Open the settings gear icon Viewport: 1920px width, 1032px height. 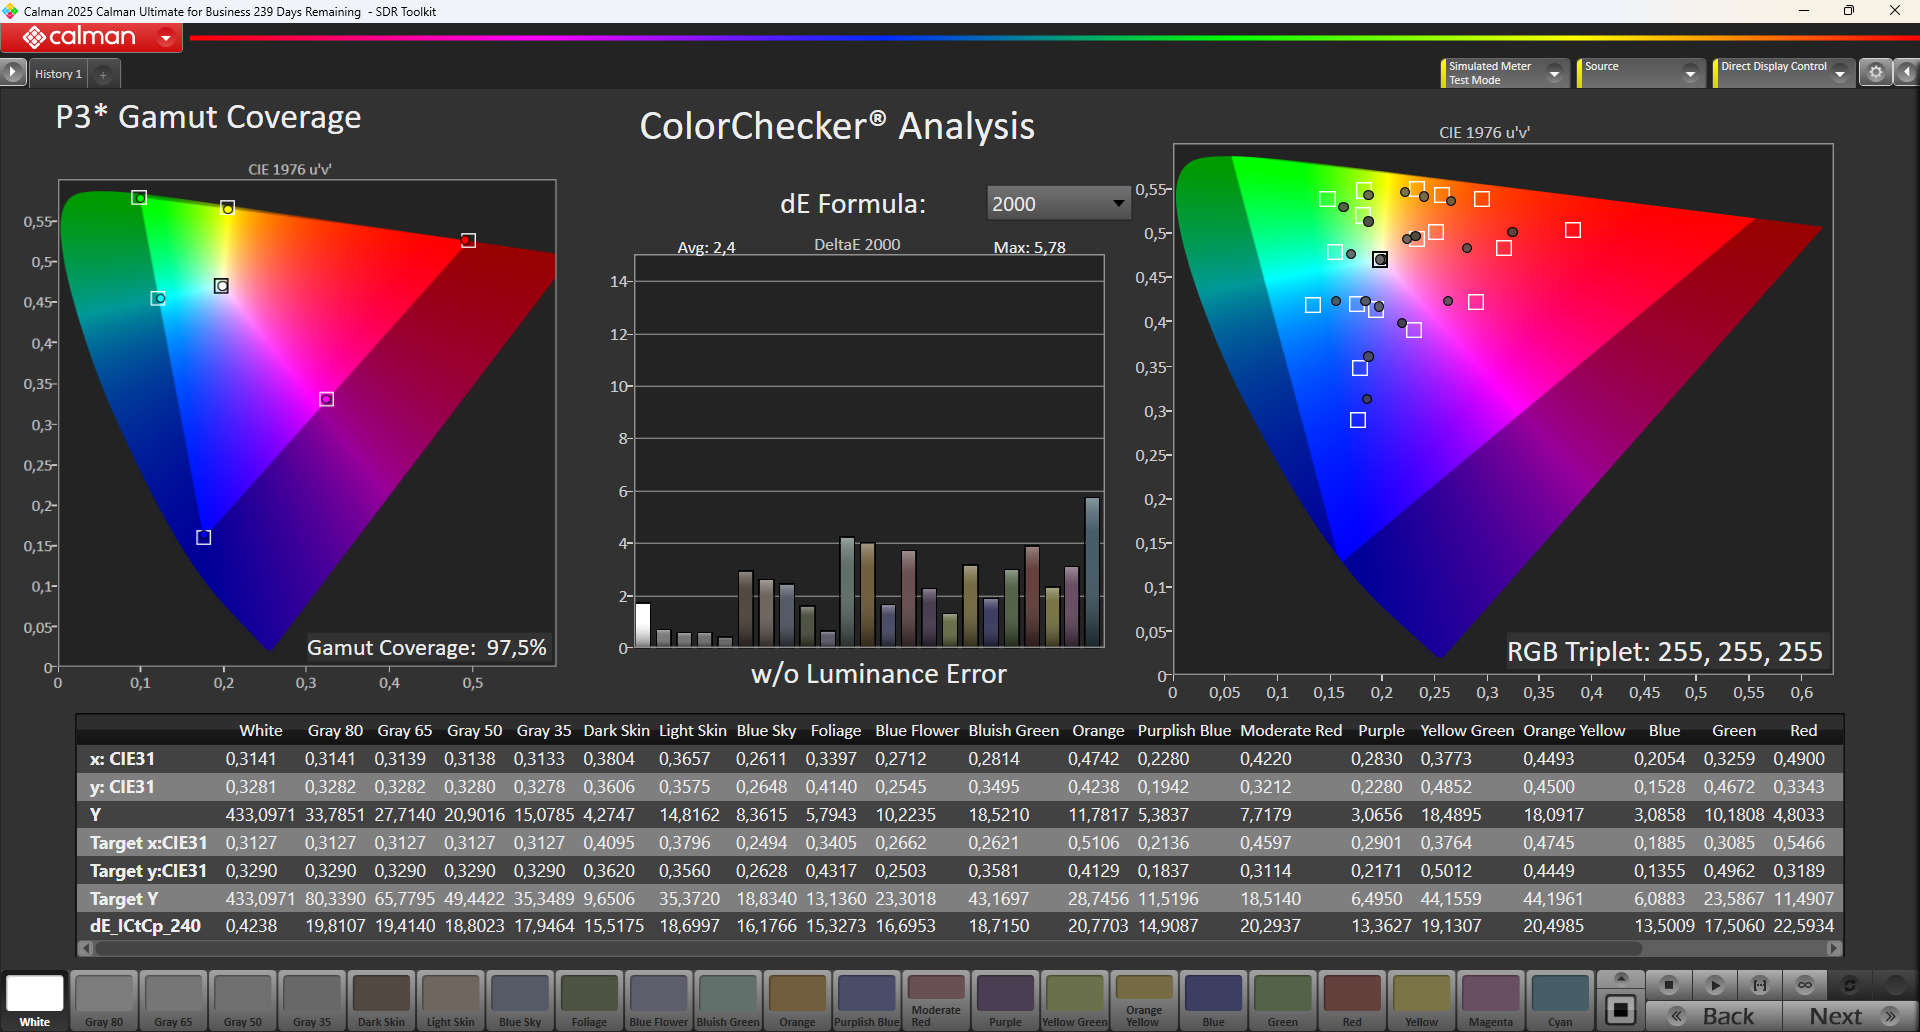[1876, 73]
